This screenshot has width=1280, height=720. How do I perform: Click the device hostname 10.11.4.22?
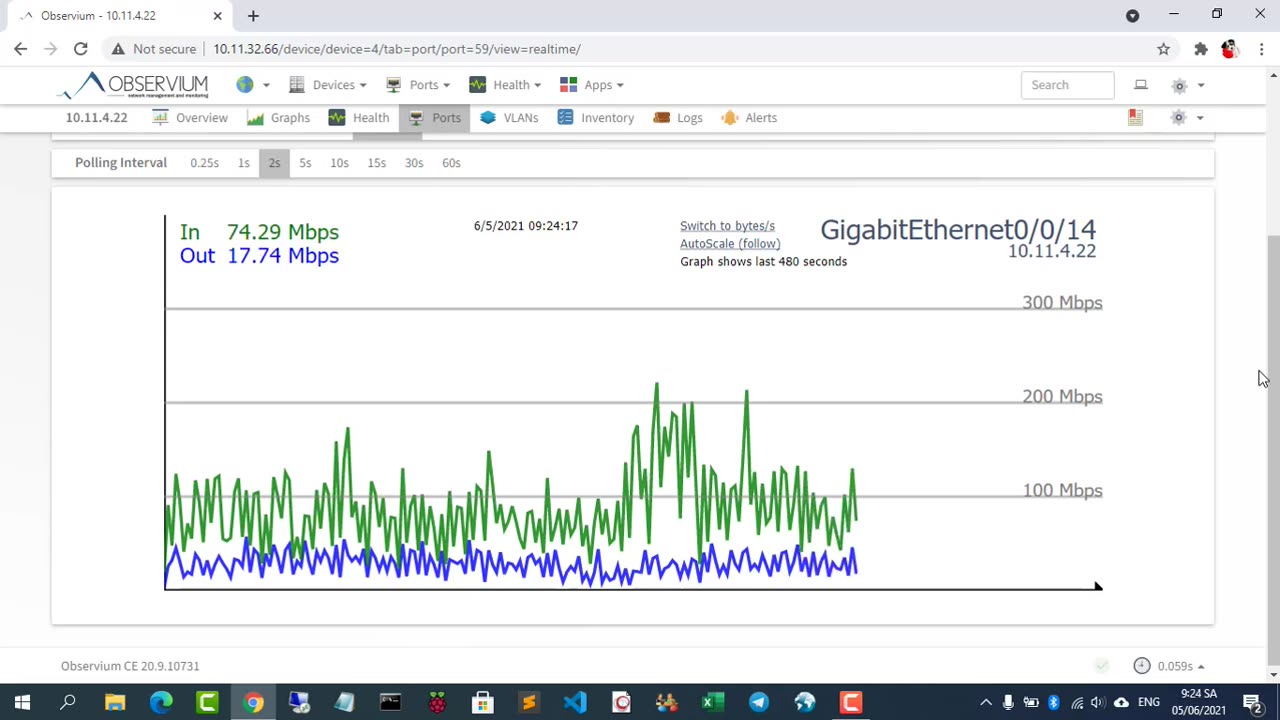[x=96, y=118]
